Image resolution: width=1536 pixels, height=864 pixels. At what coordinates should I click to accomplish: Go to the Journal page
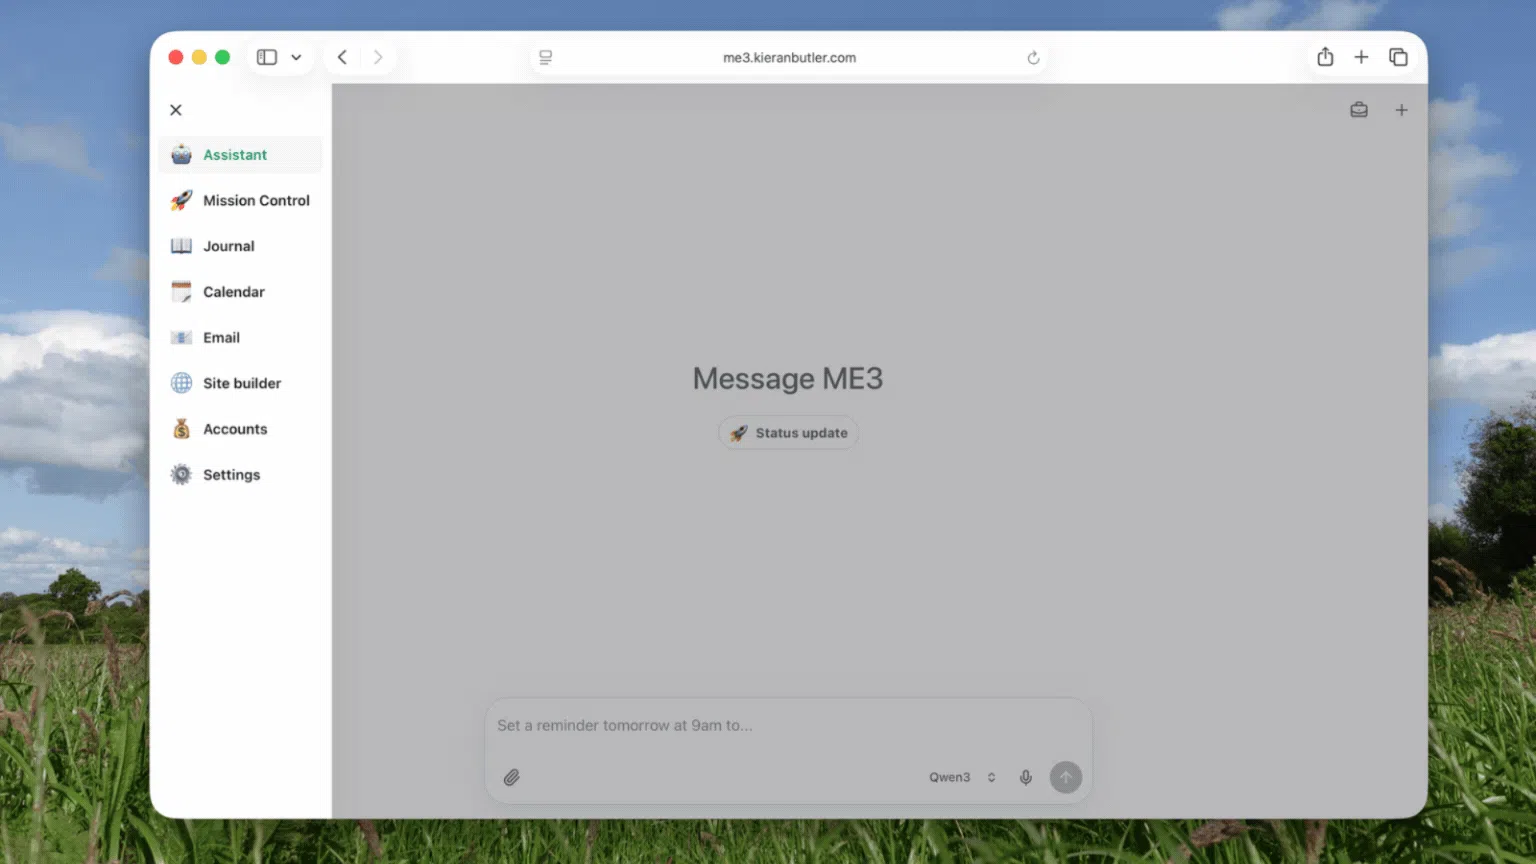click(x=240, y=246)
